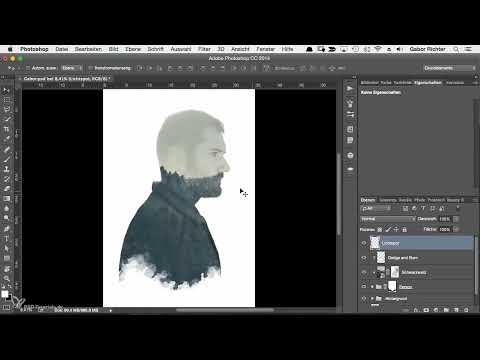This screenshot has height=360, width=480.
Task: Create a new adjustment layer icon
Action: pos(436,310)
